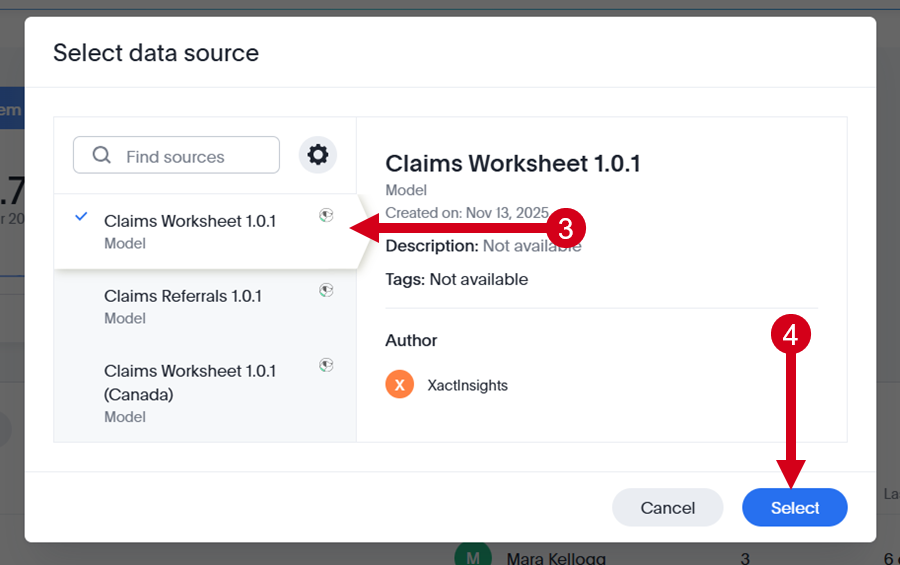Click the Tags: Not available text
The height and width of the screenshot is (565, 900).
click(456, 280)
